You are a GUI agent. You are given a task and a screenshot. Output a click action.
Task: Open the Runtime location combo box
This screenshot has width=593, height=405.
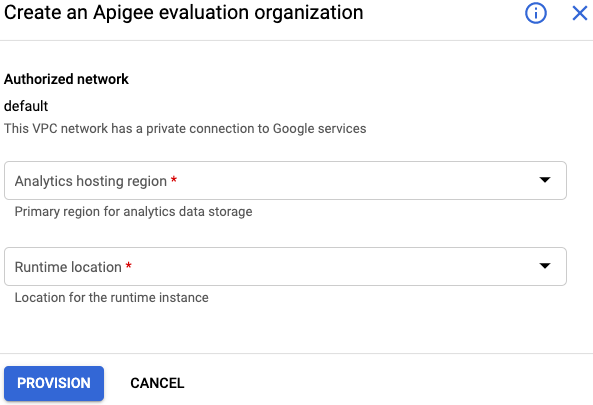(x=285, y=266)
